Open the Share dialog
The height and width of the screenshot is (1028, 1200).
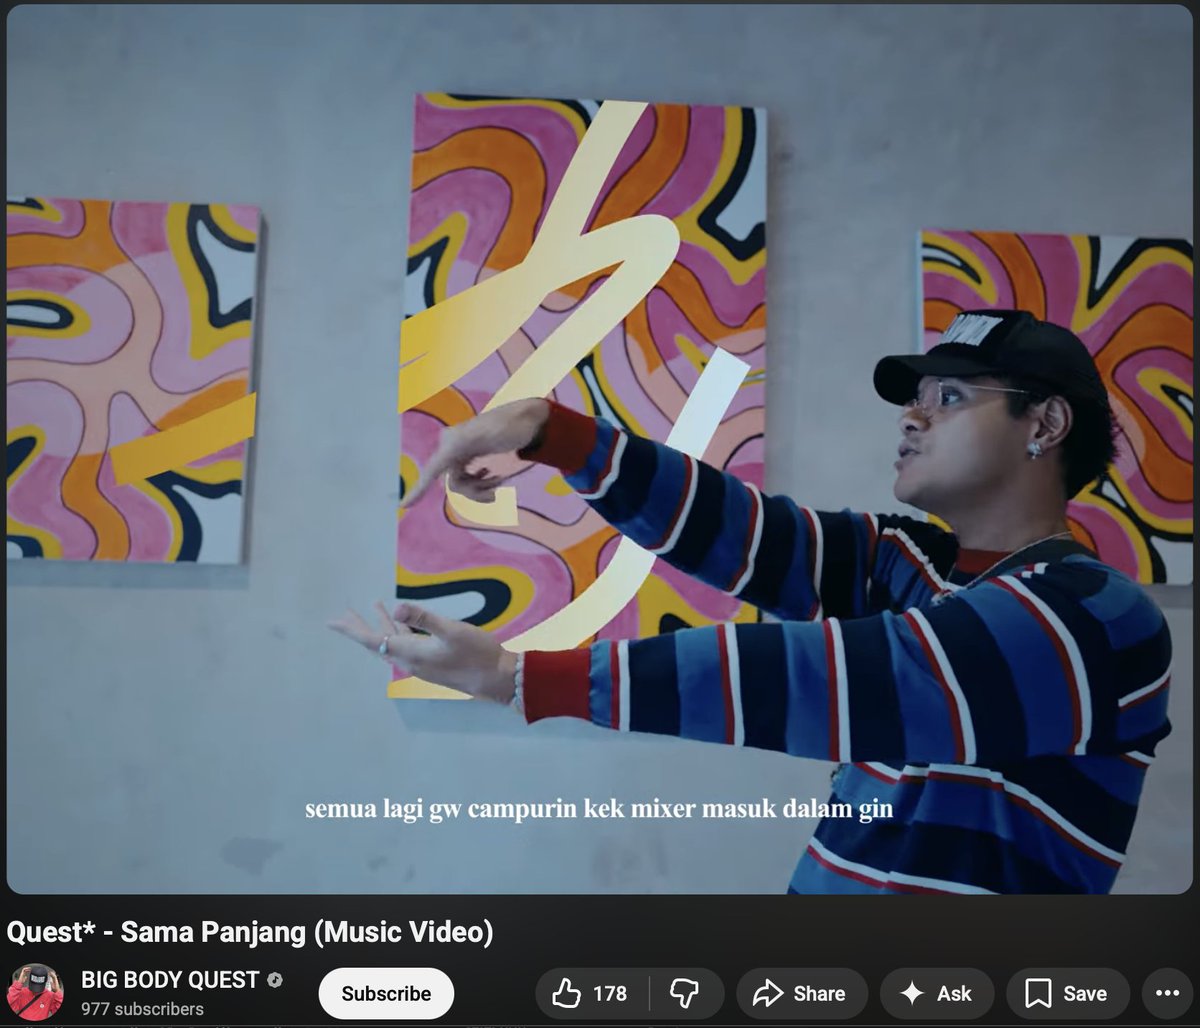coord(801,993)
